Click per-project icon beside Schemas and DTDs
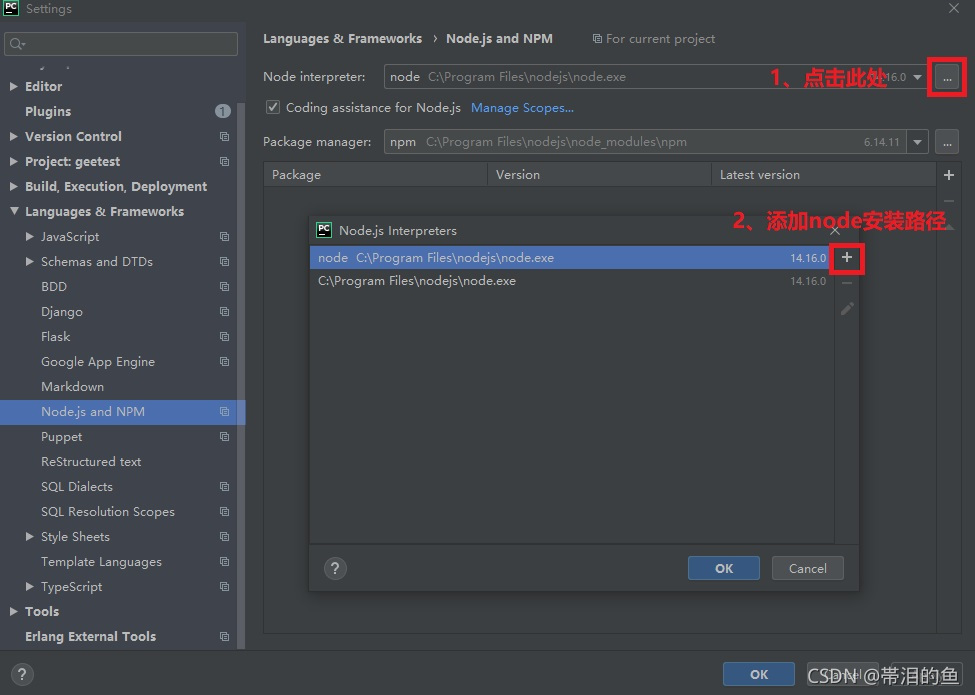This screenshot has height=695, width=975. coord(224,262)
